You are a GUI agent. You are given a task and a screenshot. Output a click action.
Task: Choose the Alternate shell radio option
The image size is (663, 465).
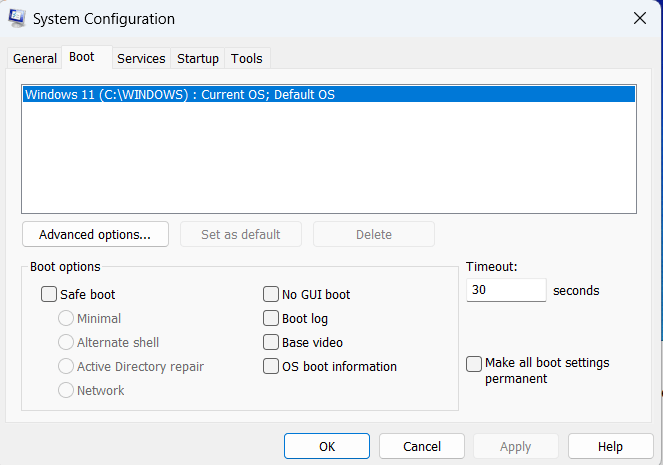(66, 342)
